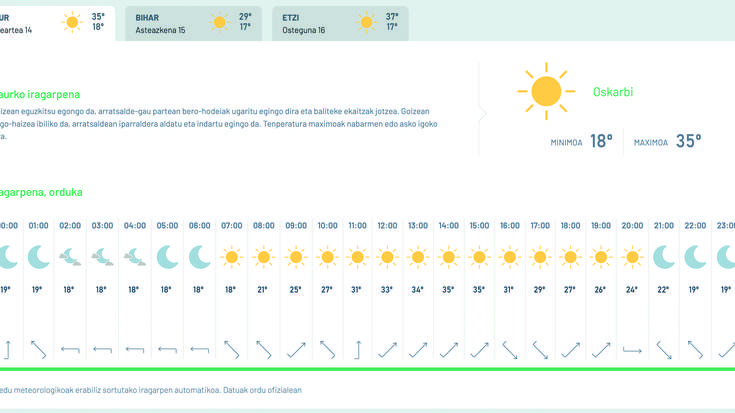Click the large sun icon beside Oskarbi

546,91
